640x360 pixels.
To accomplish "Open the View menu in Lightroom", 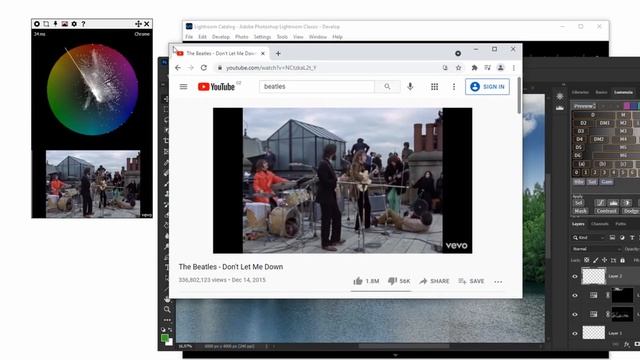I will [298, 37].
